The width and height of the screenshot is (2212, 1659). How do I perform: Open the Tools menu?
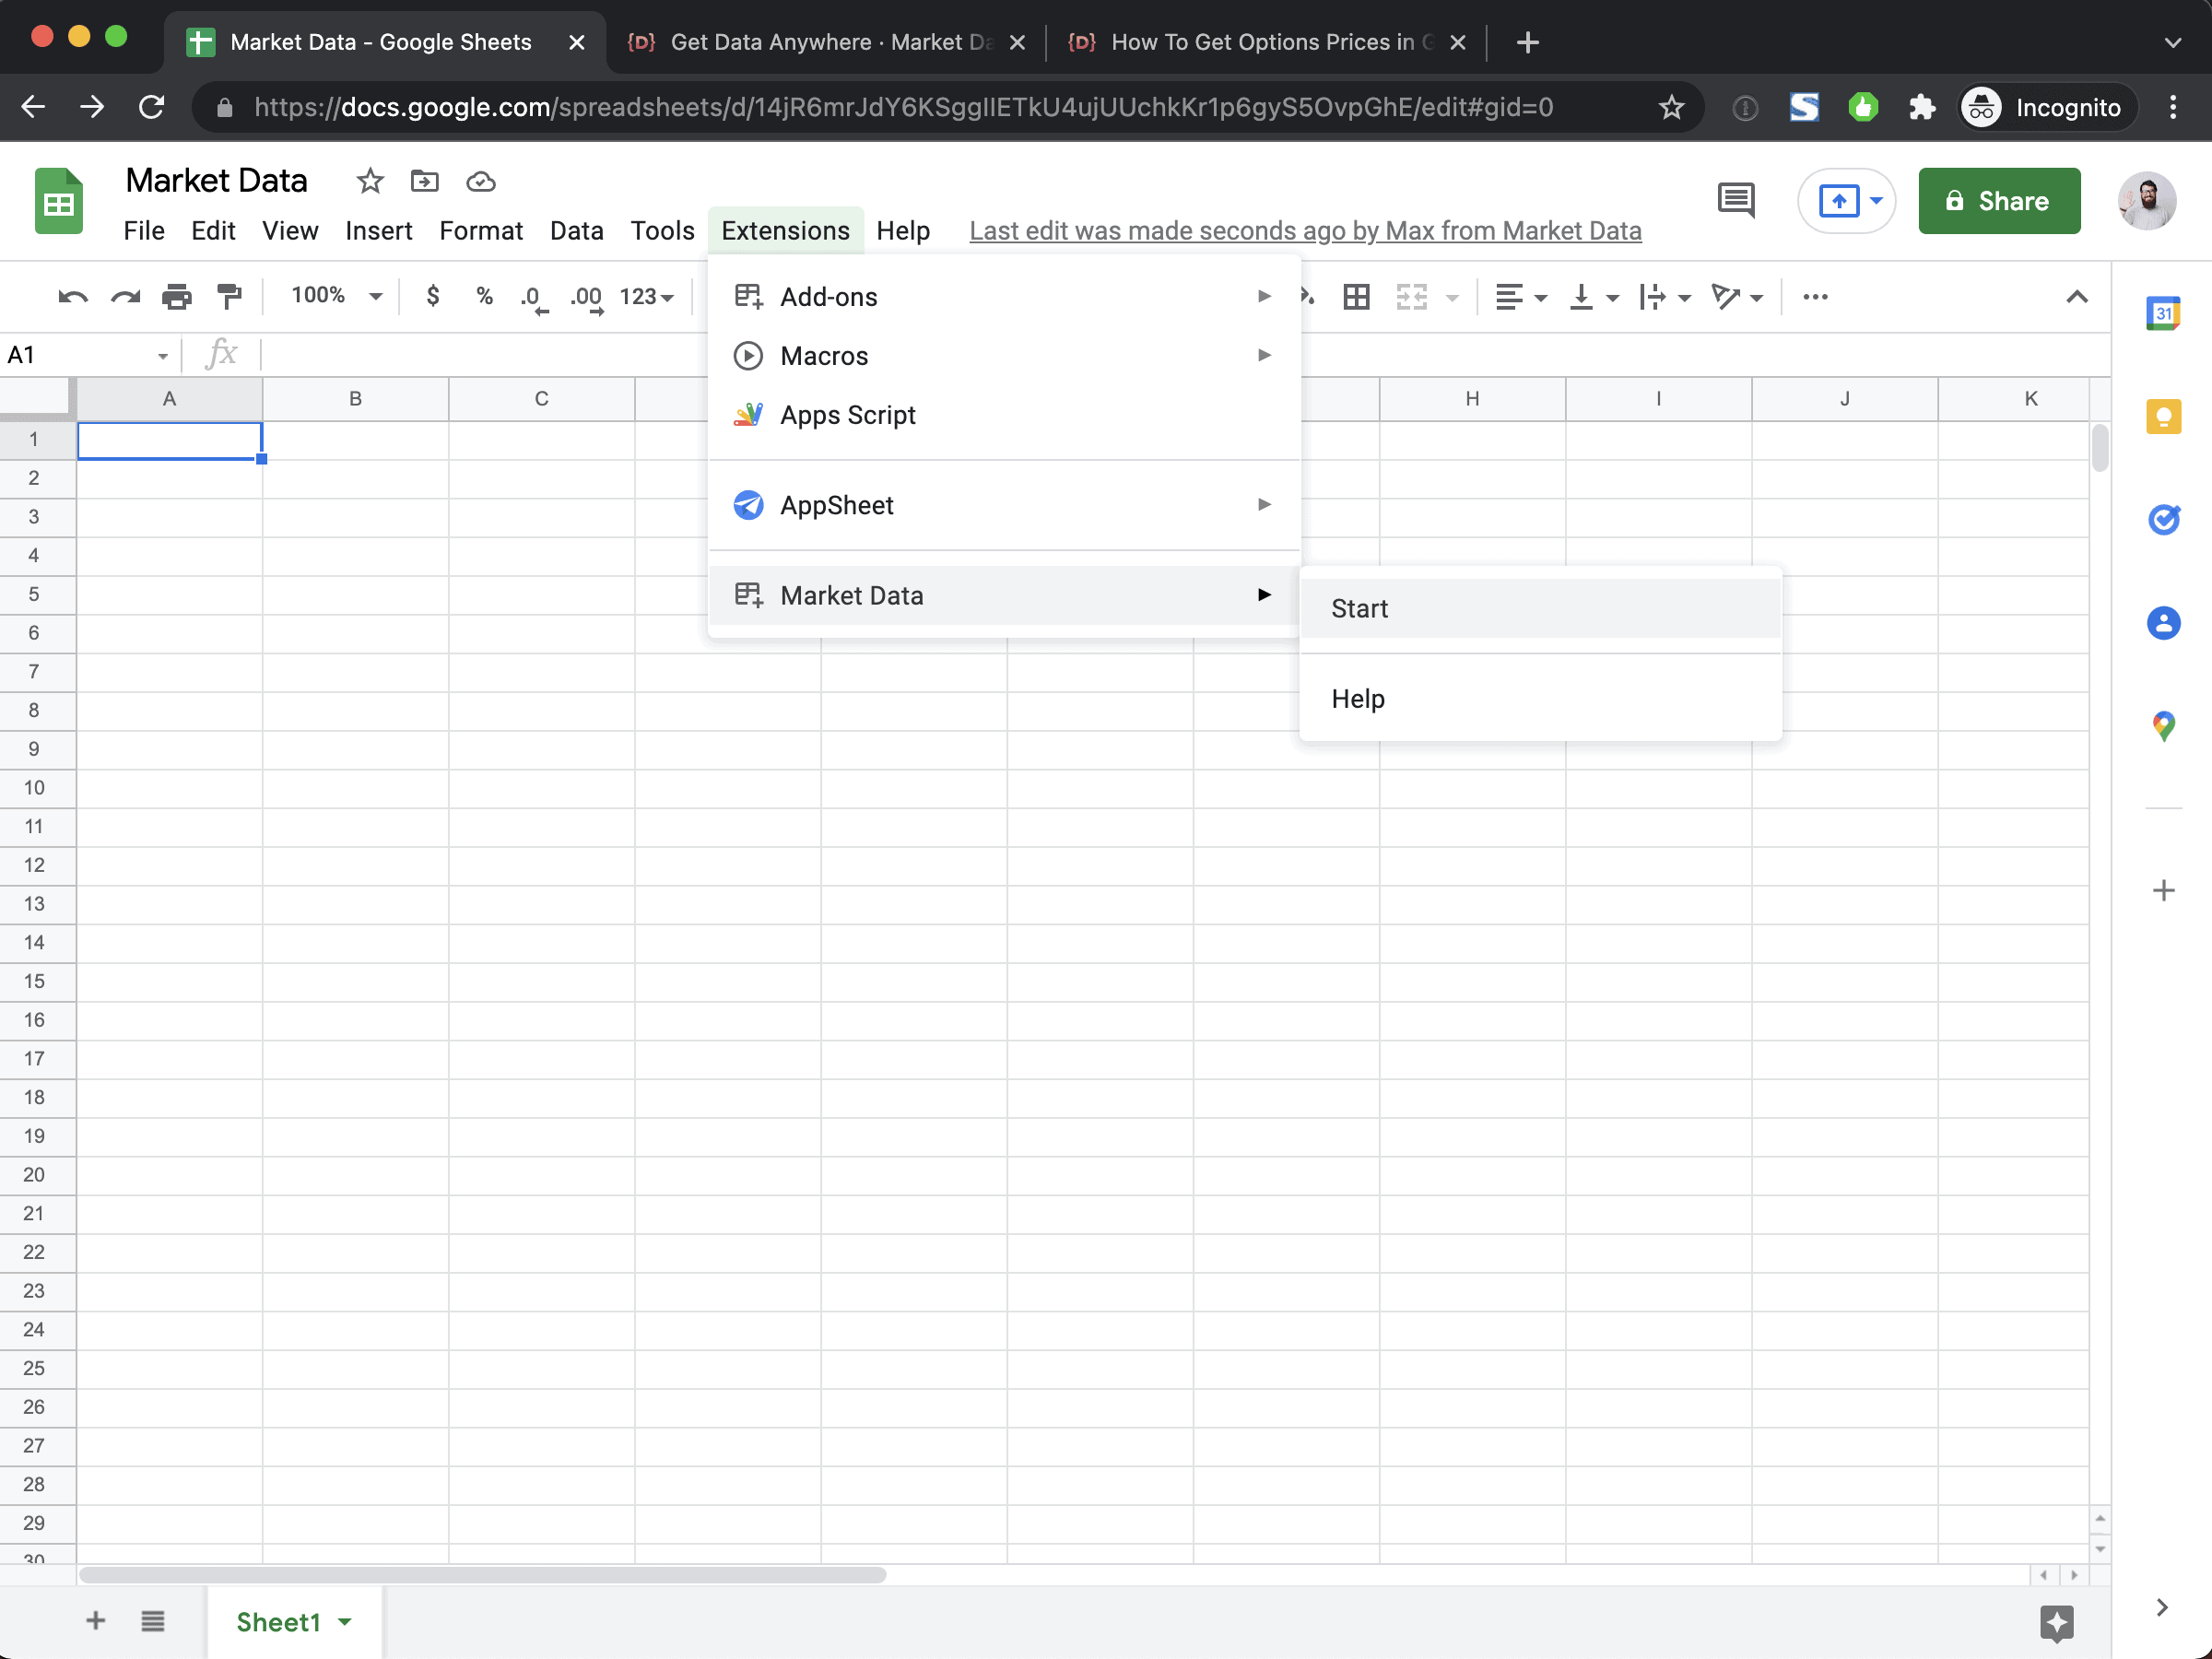662,231
